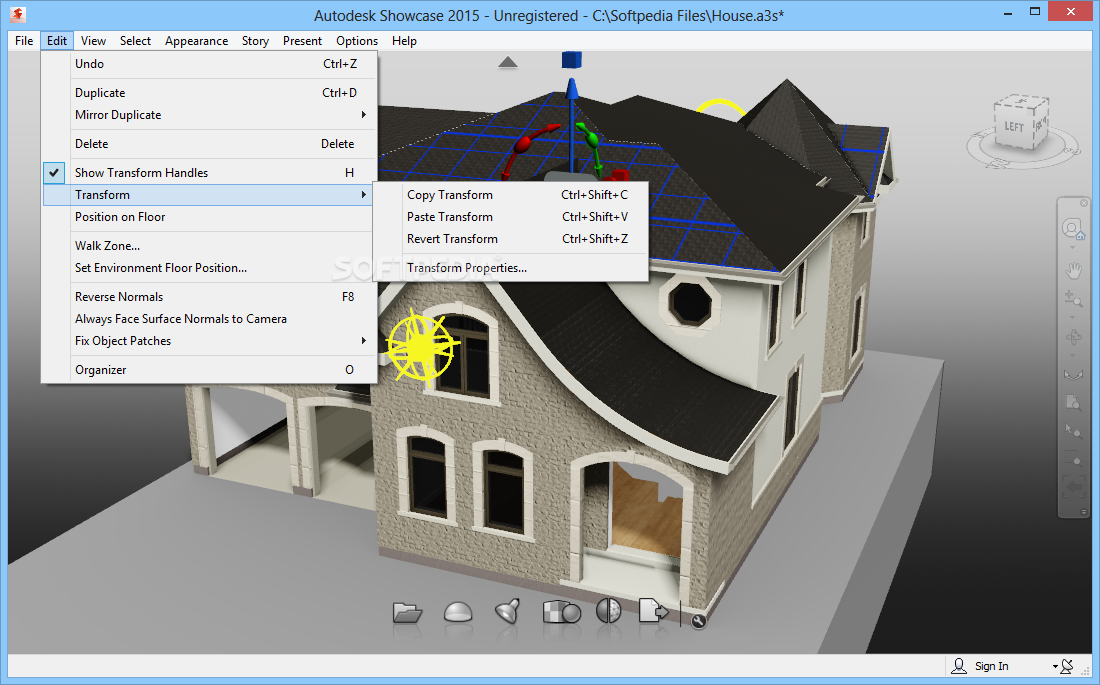Choose Walk Zone... entry

(210, 246)
